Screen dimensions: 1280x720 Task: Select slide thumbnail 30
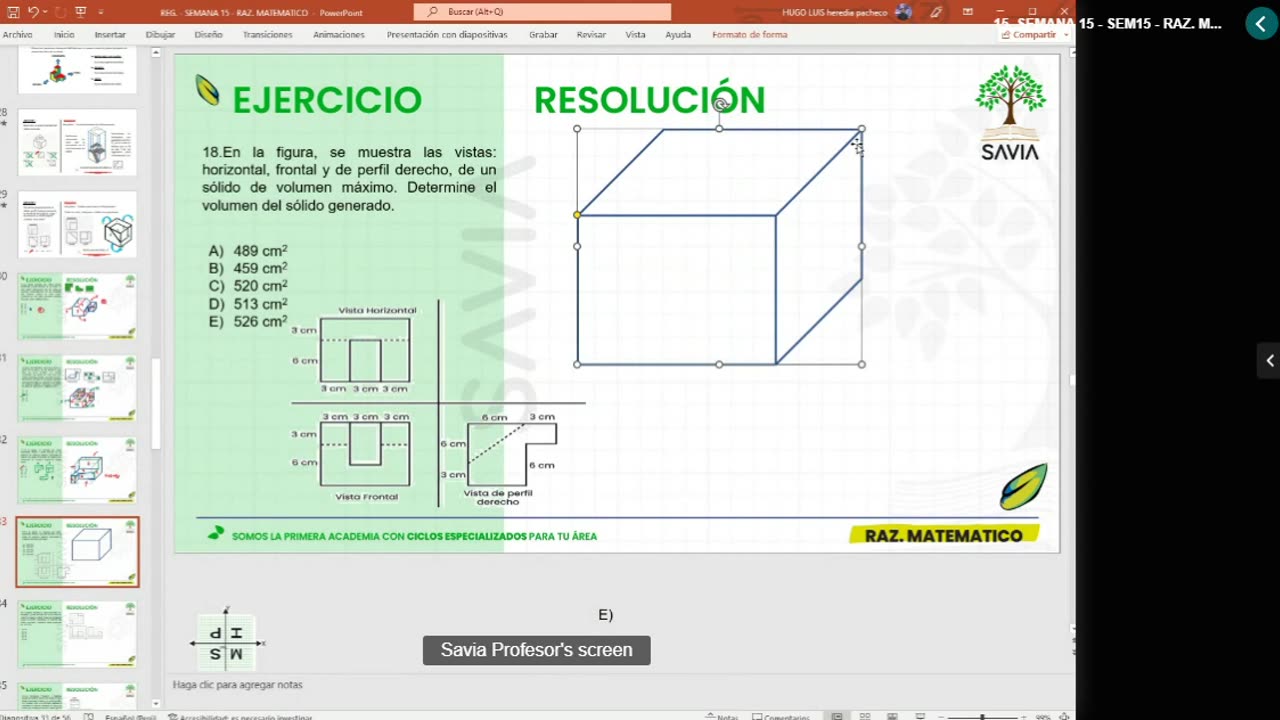click(x=77, y=306)
